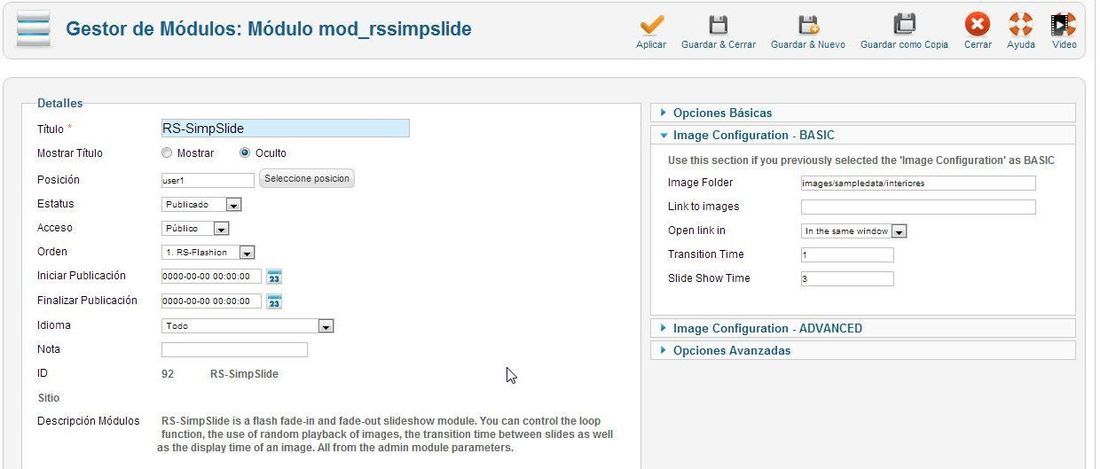Click the Image Folder input field
Image resolution: width=1100 pixels, height=469 pixels.
coord(918,183)
